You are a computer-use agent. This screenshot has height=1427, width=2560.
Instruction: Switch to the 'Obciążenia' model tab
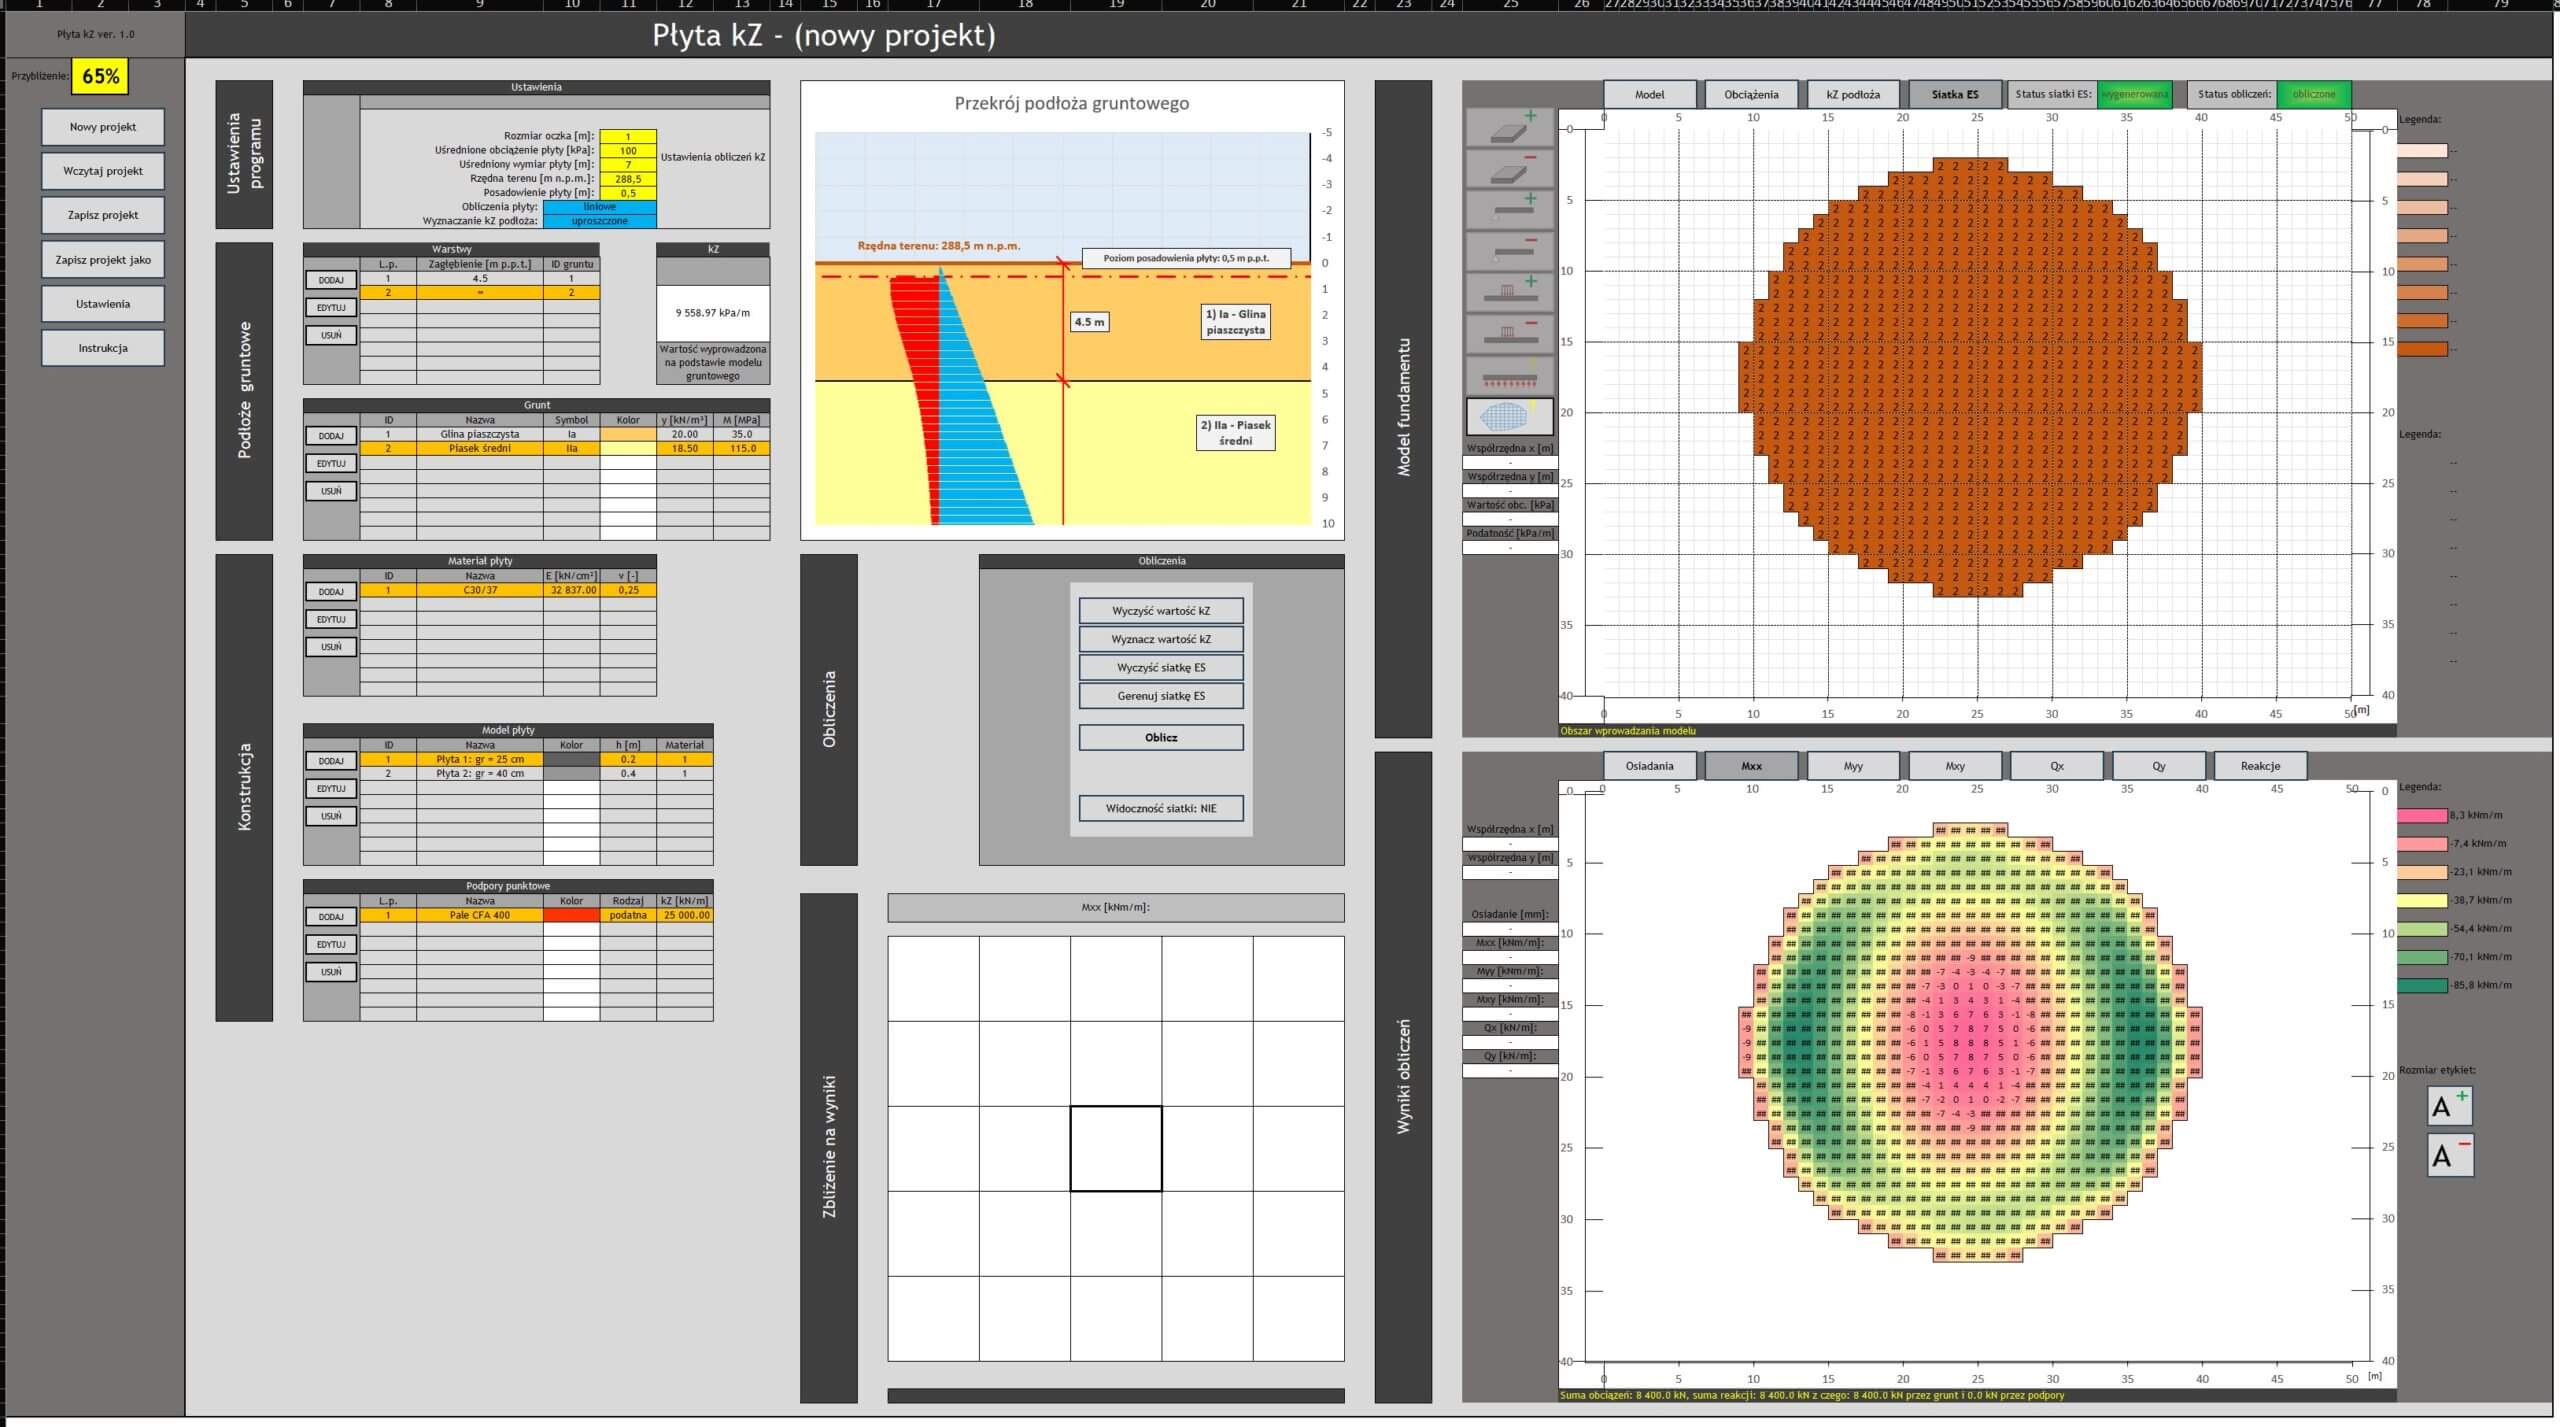(x=1751, y=95)
